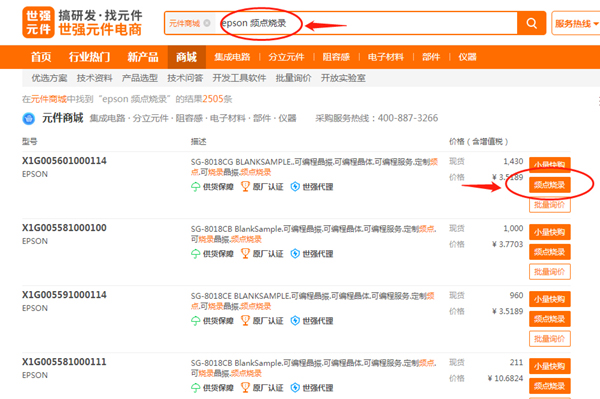Open the 技术资料 sub-menu link

[x=95, y=78]
